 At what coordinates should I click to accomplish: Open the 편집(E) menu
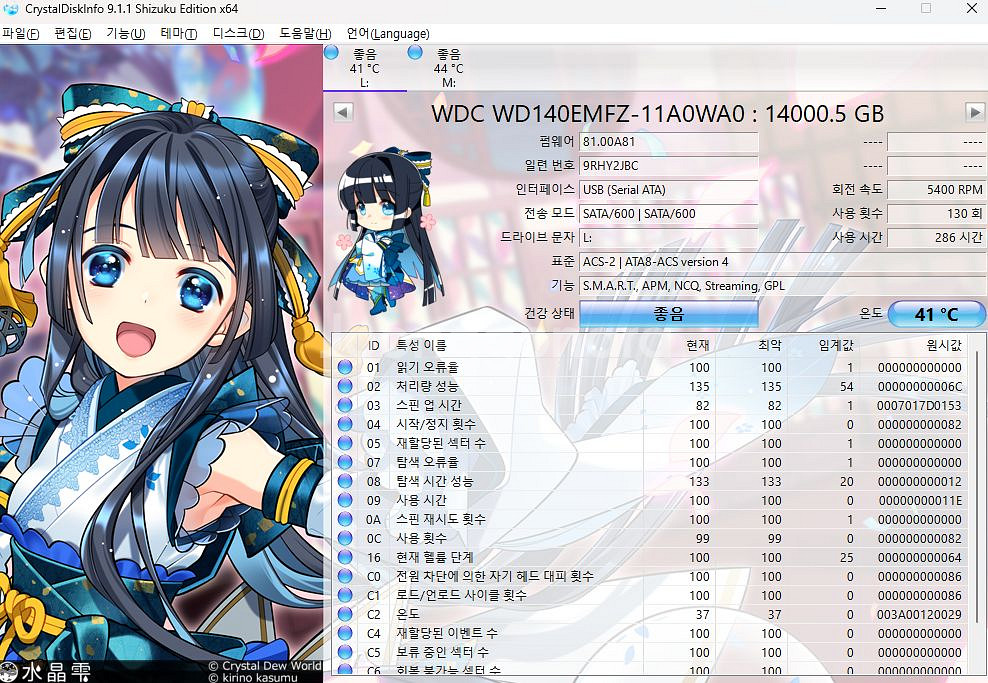click(72, 33)
